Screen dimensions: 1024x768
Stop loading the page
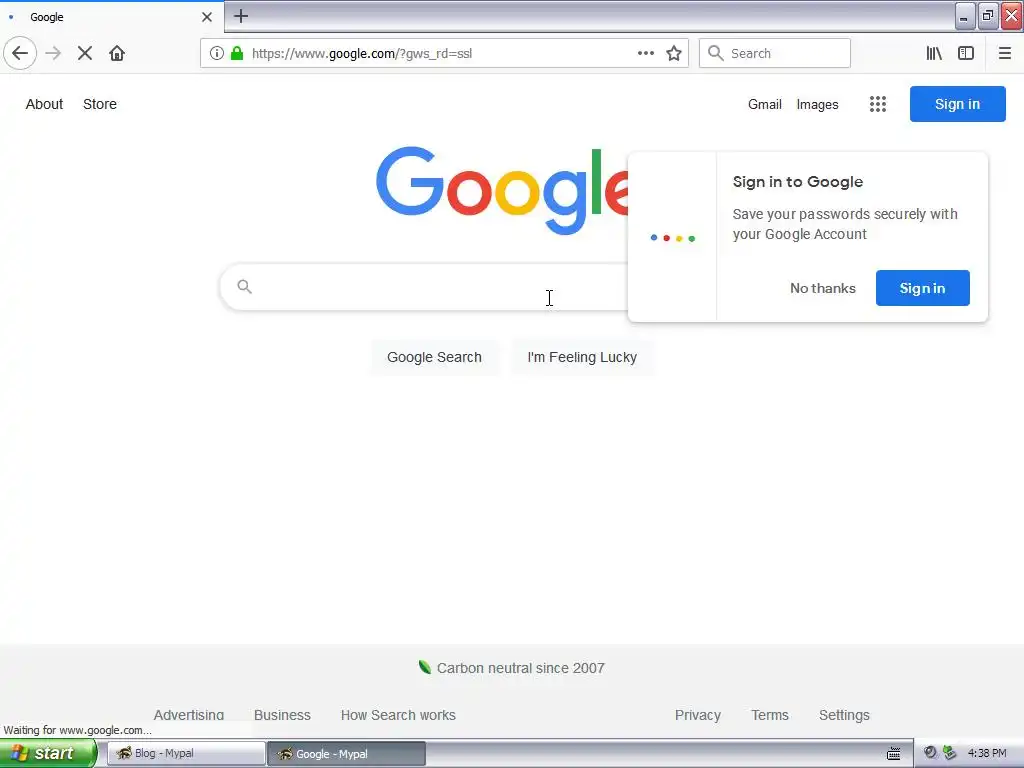[85, 53]
